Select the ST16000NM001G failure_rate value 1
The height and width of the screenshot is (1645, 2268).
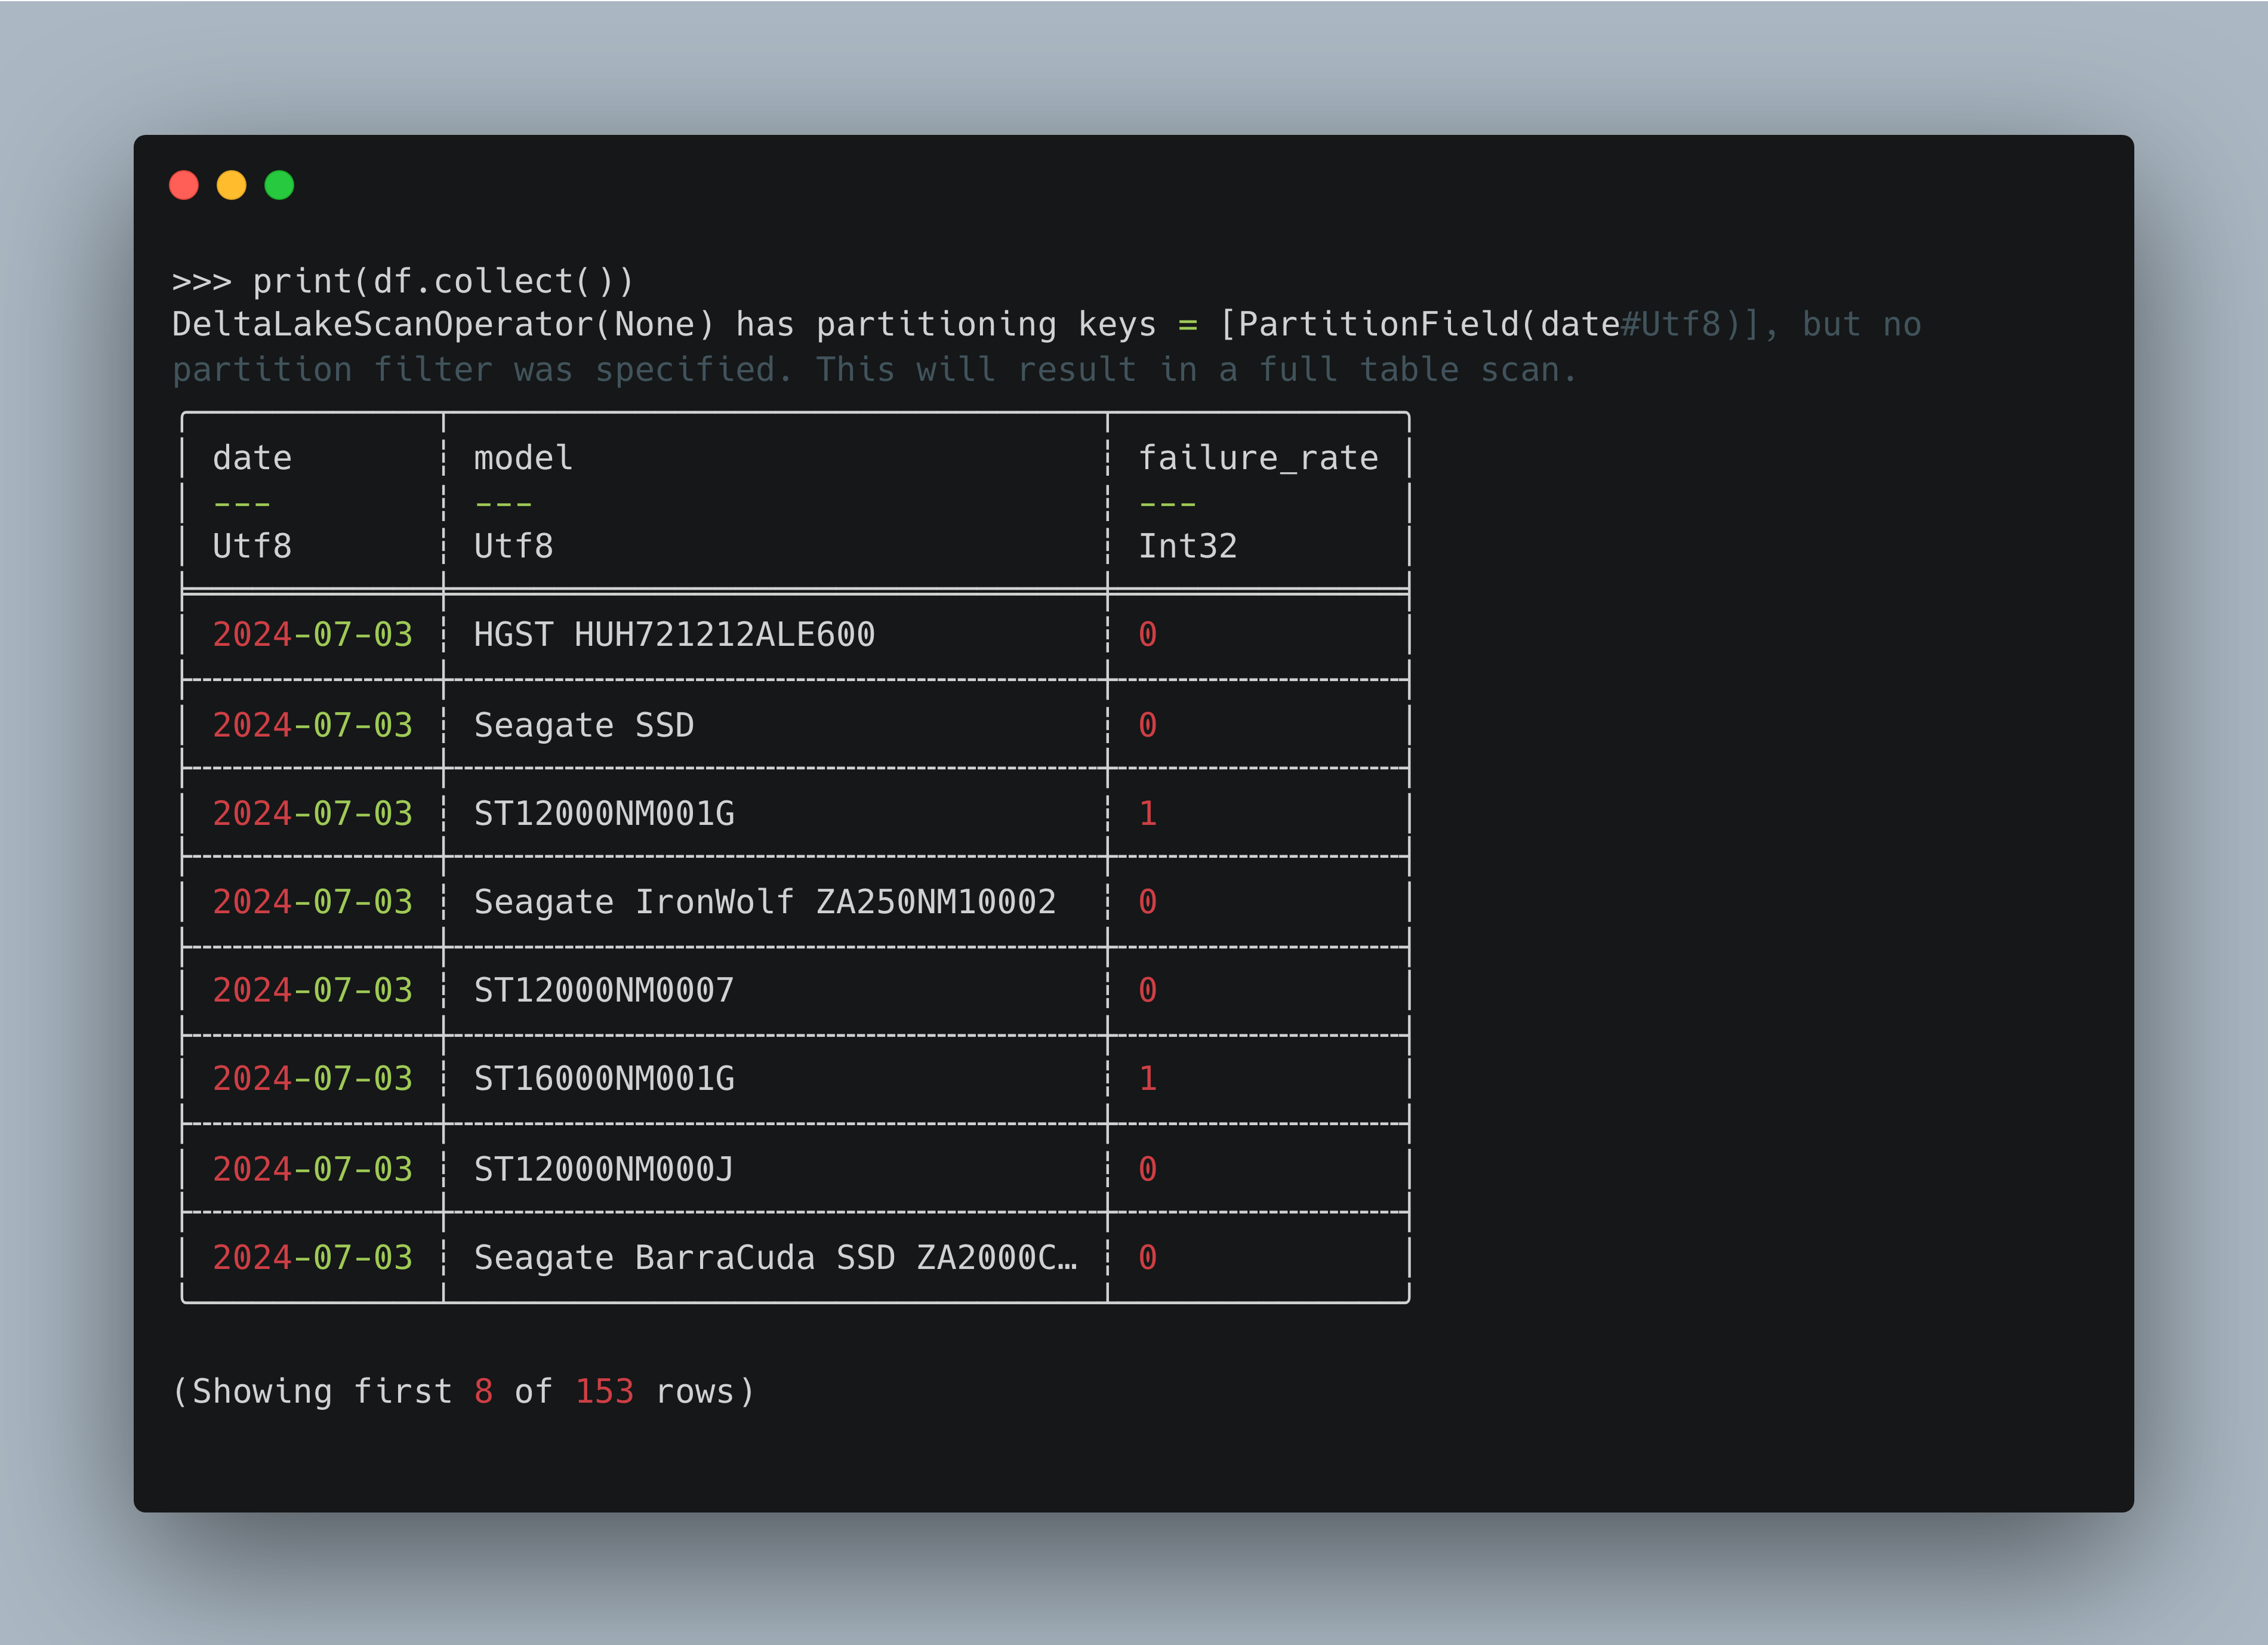click(x=1147, y=1079)
